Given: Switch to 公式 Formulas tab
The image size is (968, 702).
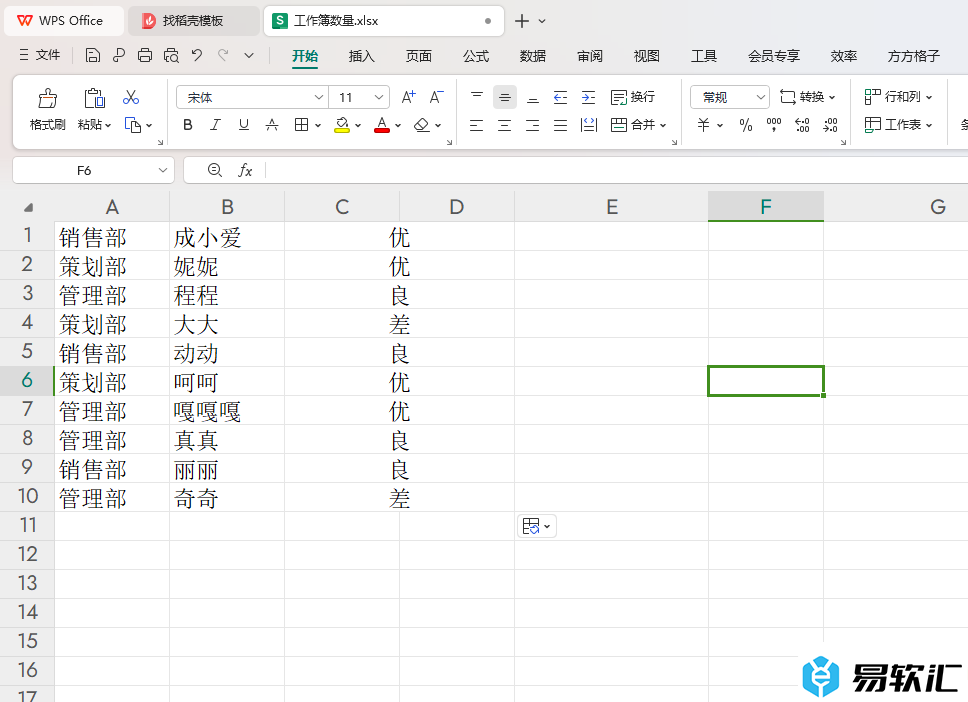Looking at the screenshot, I should pos(476,56).
